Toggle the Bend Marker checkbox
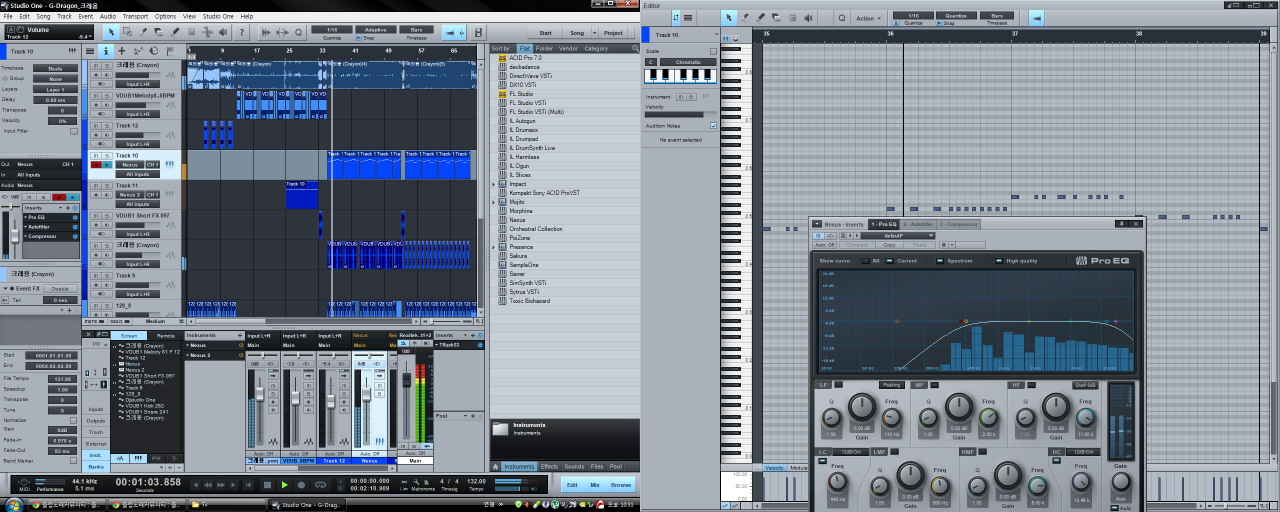This screenshot has height=512, width=1280. [73, 461]
